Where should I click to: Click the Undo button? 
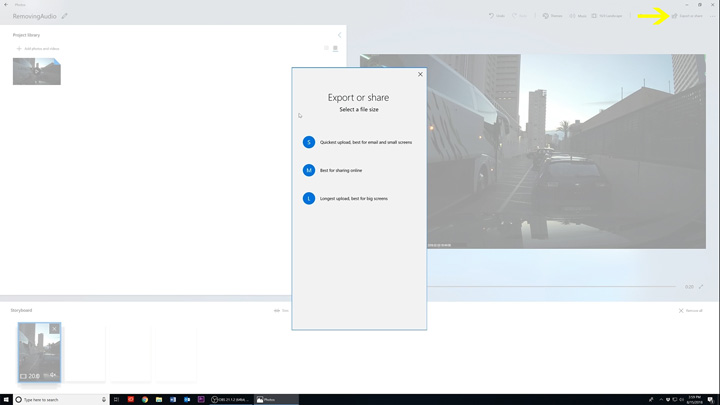[x=496, y=16]
